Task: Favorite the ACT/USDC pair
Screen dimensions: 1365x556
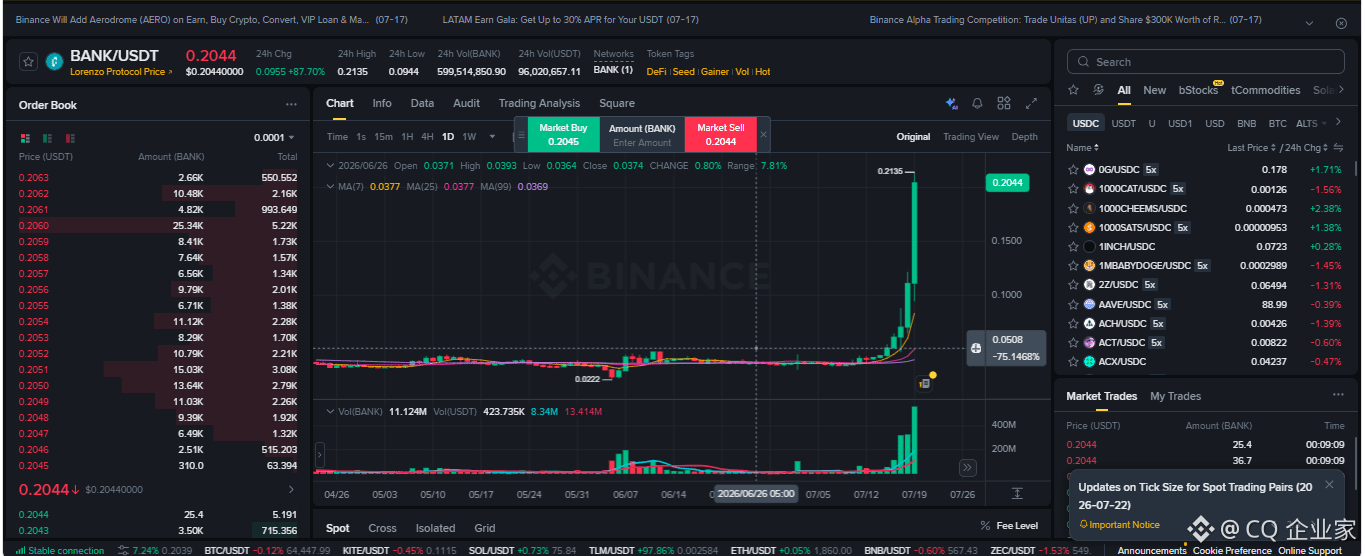Action: pos(1073,342)
